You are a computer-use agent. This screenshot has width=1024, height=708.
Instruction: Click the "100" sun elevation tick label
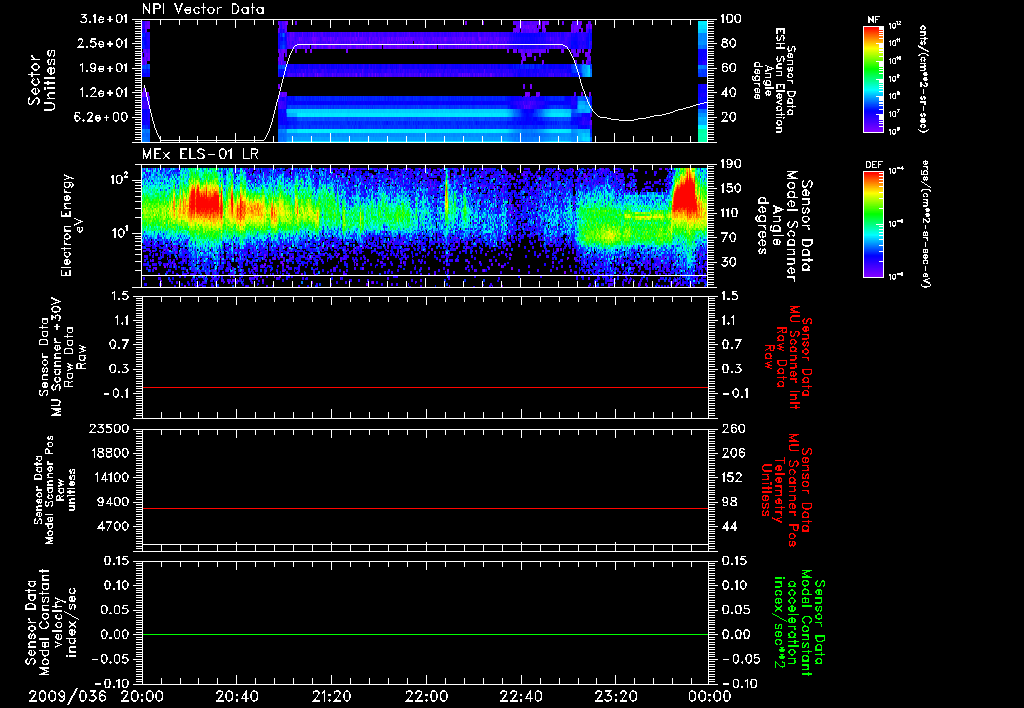pos(733,19)
